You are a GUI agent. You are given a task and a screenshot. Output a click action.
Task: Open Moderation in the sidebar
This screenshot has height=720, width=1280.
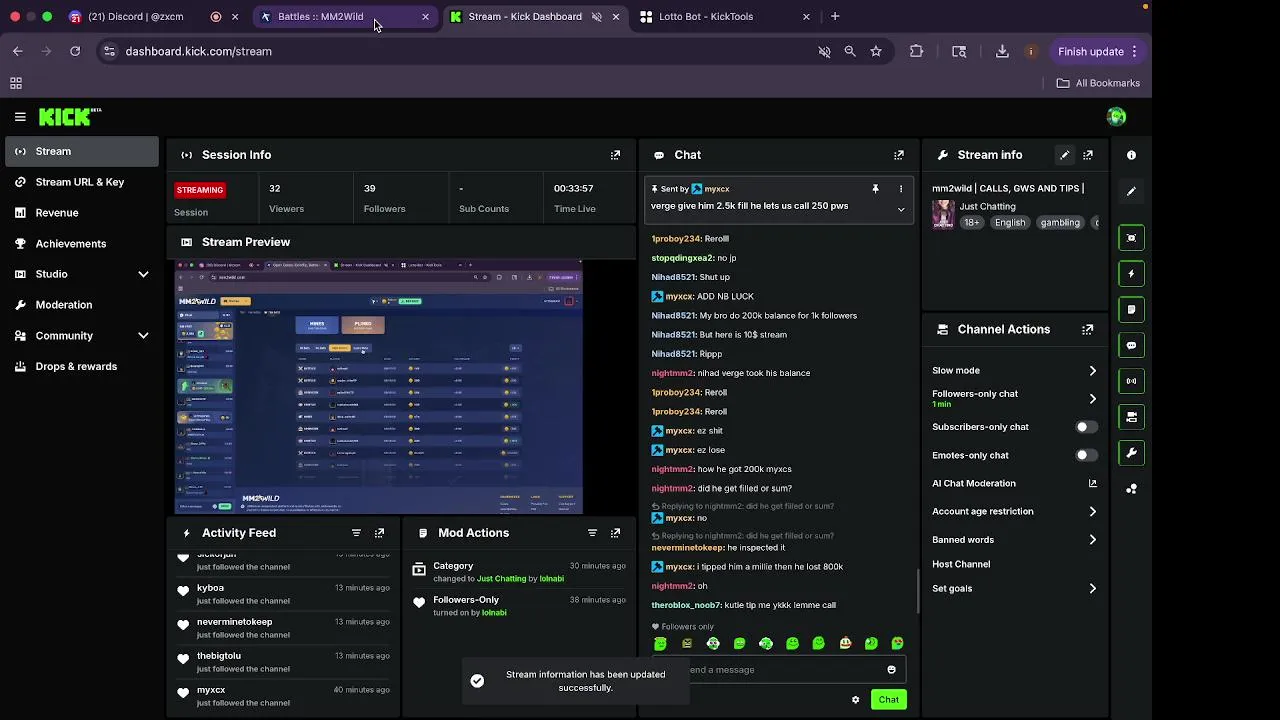coord(83,305)
